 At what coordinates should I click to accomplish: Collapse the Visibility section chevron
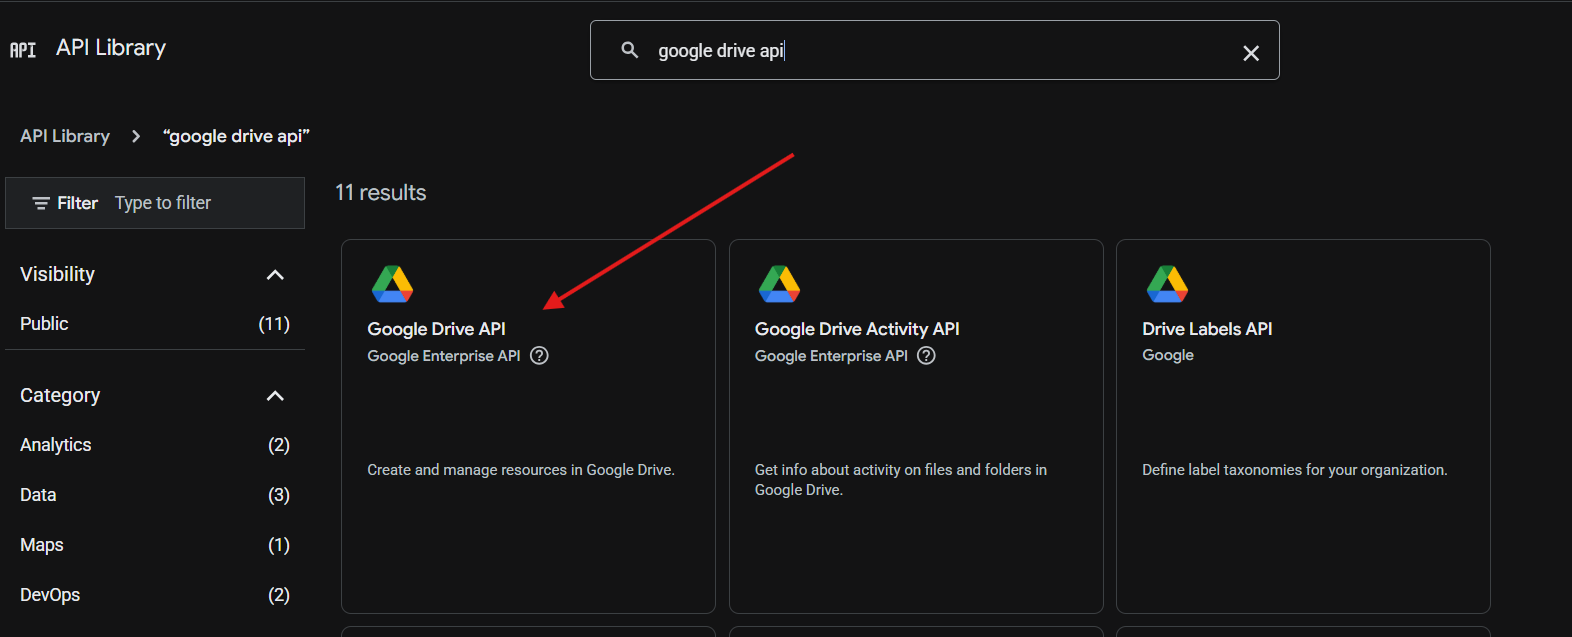click(275, 275)
